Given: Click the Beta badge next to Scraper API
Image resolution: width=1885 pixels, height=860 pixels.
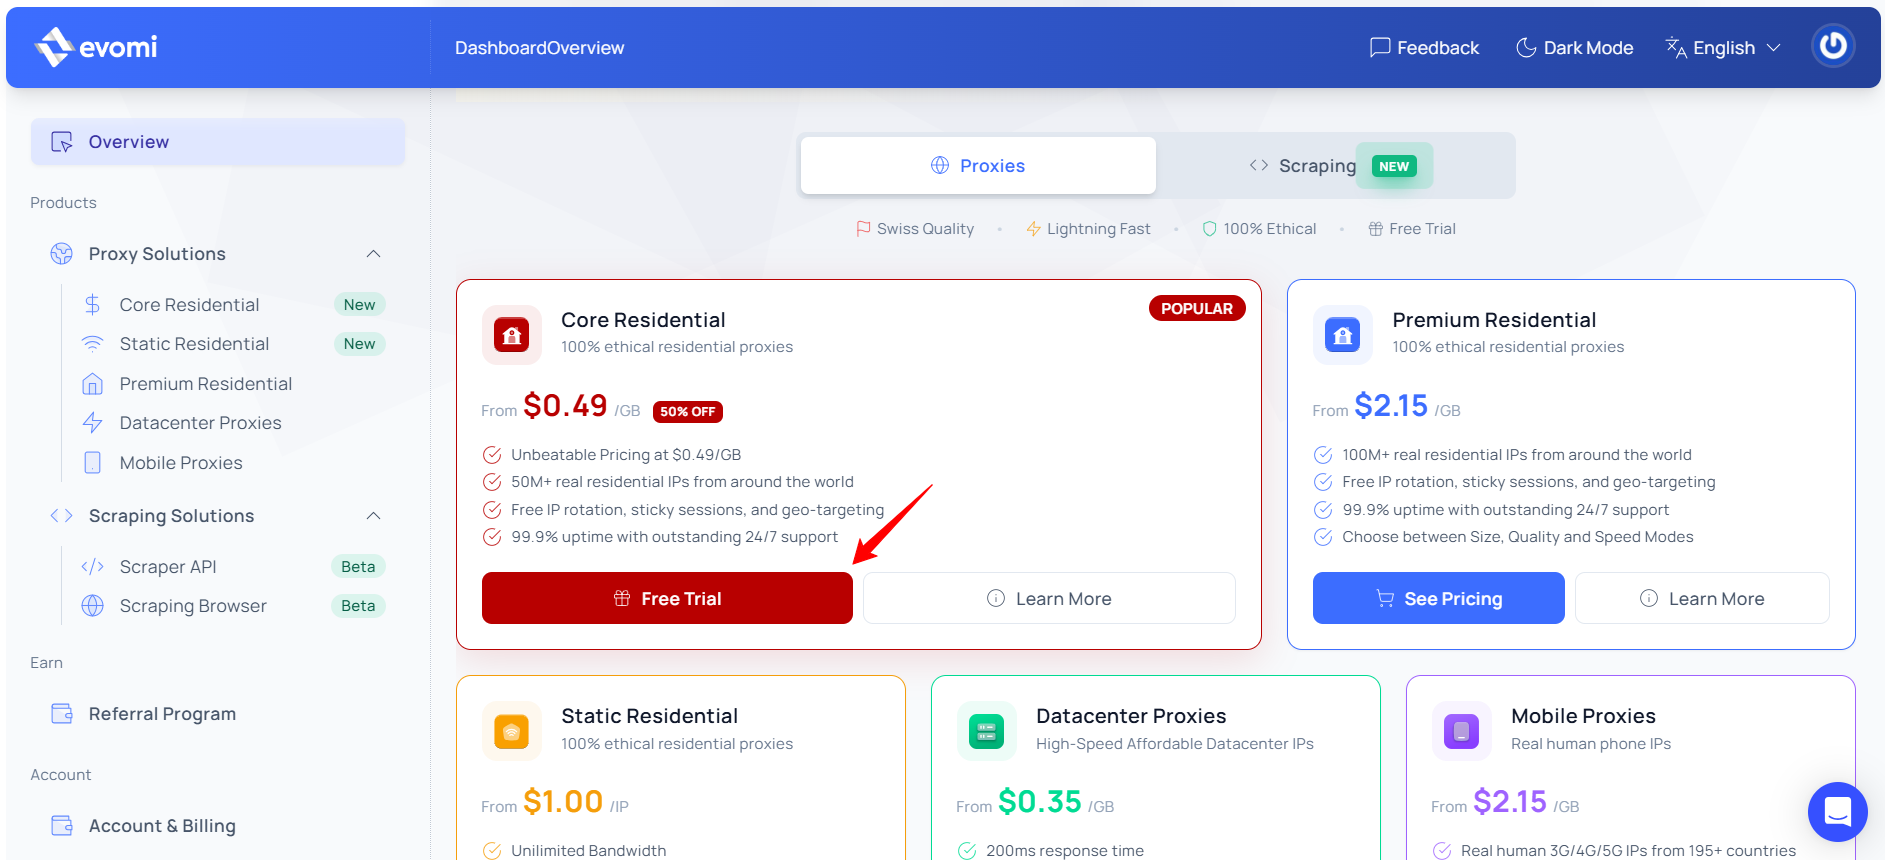Looking at the screenshot, I should [x=358, y=567].
